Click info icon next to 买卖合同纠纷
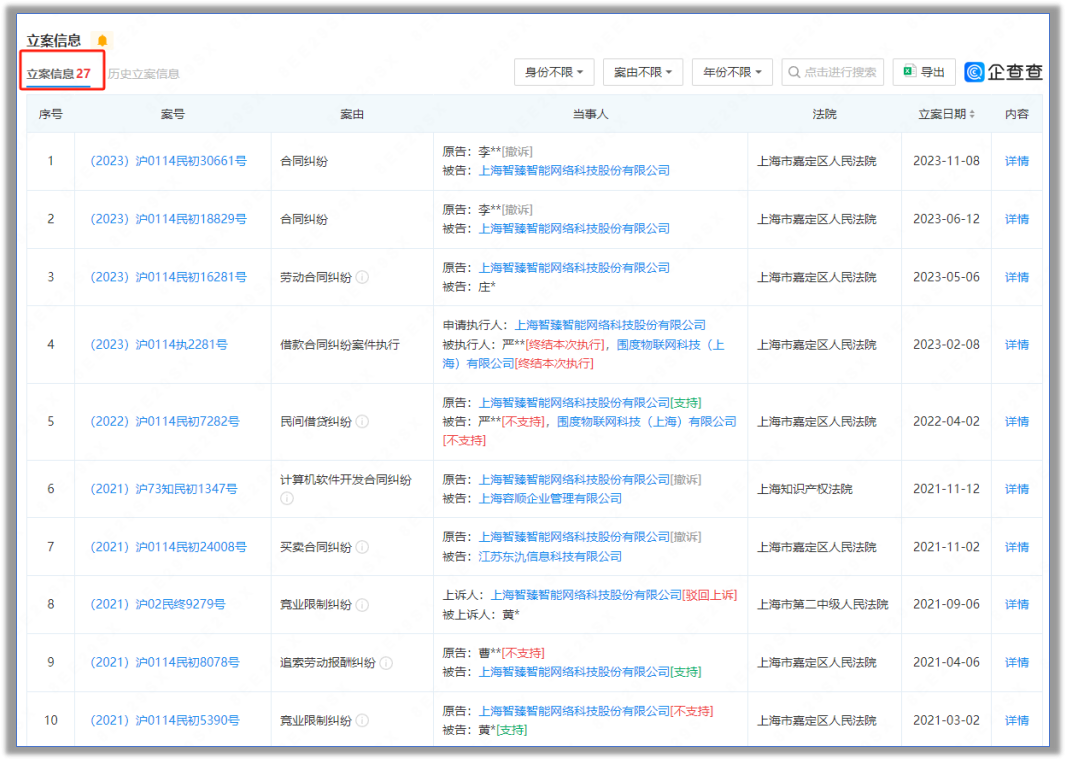The height and width of the screenshot is (760, 1066). 362,547
